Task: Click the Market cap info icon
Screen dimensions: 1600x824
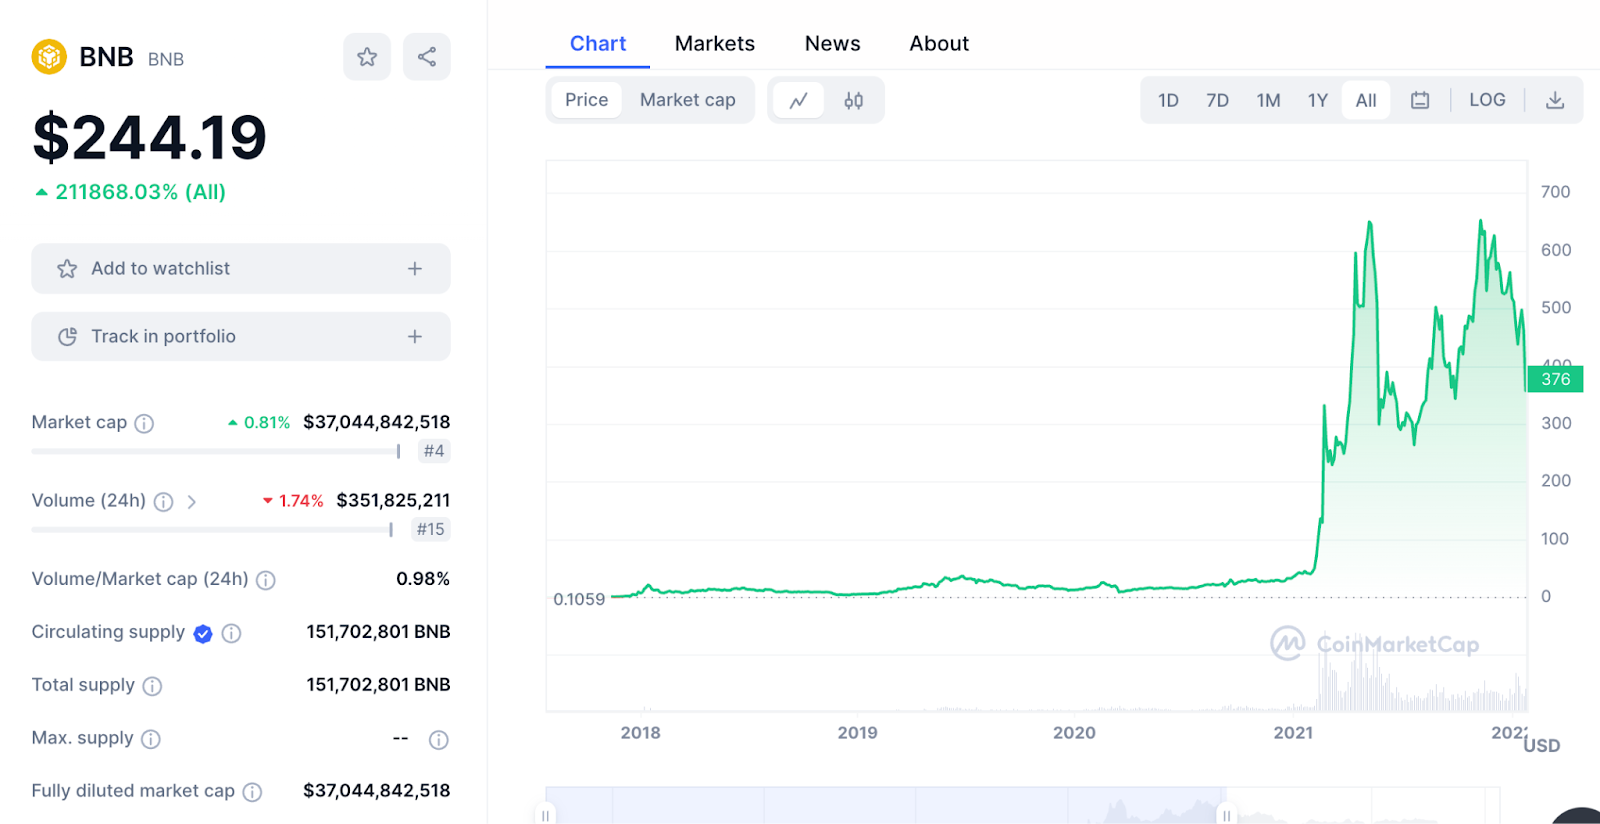Action: coord(144,423)
